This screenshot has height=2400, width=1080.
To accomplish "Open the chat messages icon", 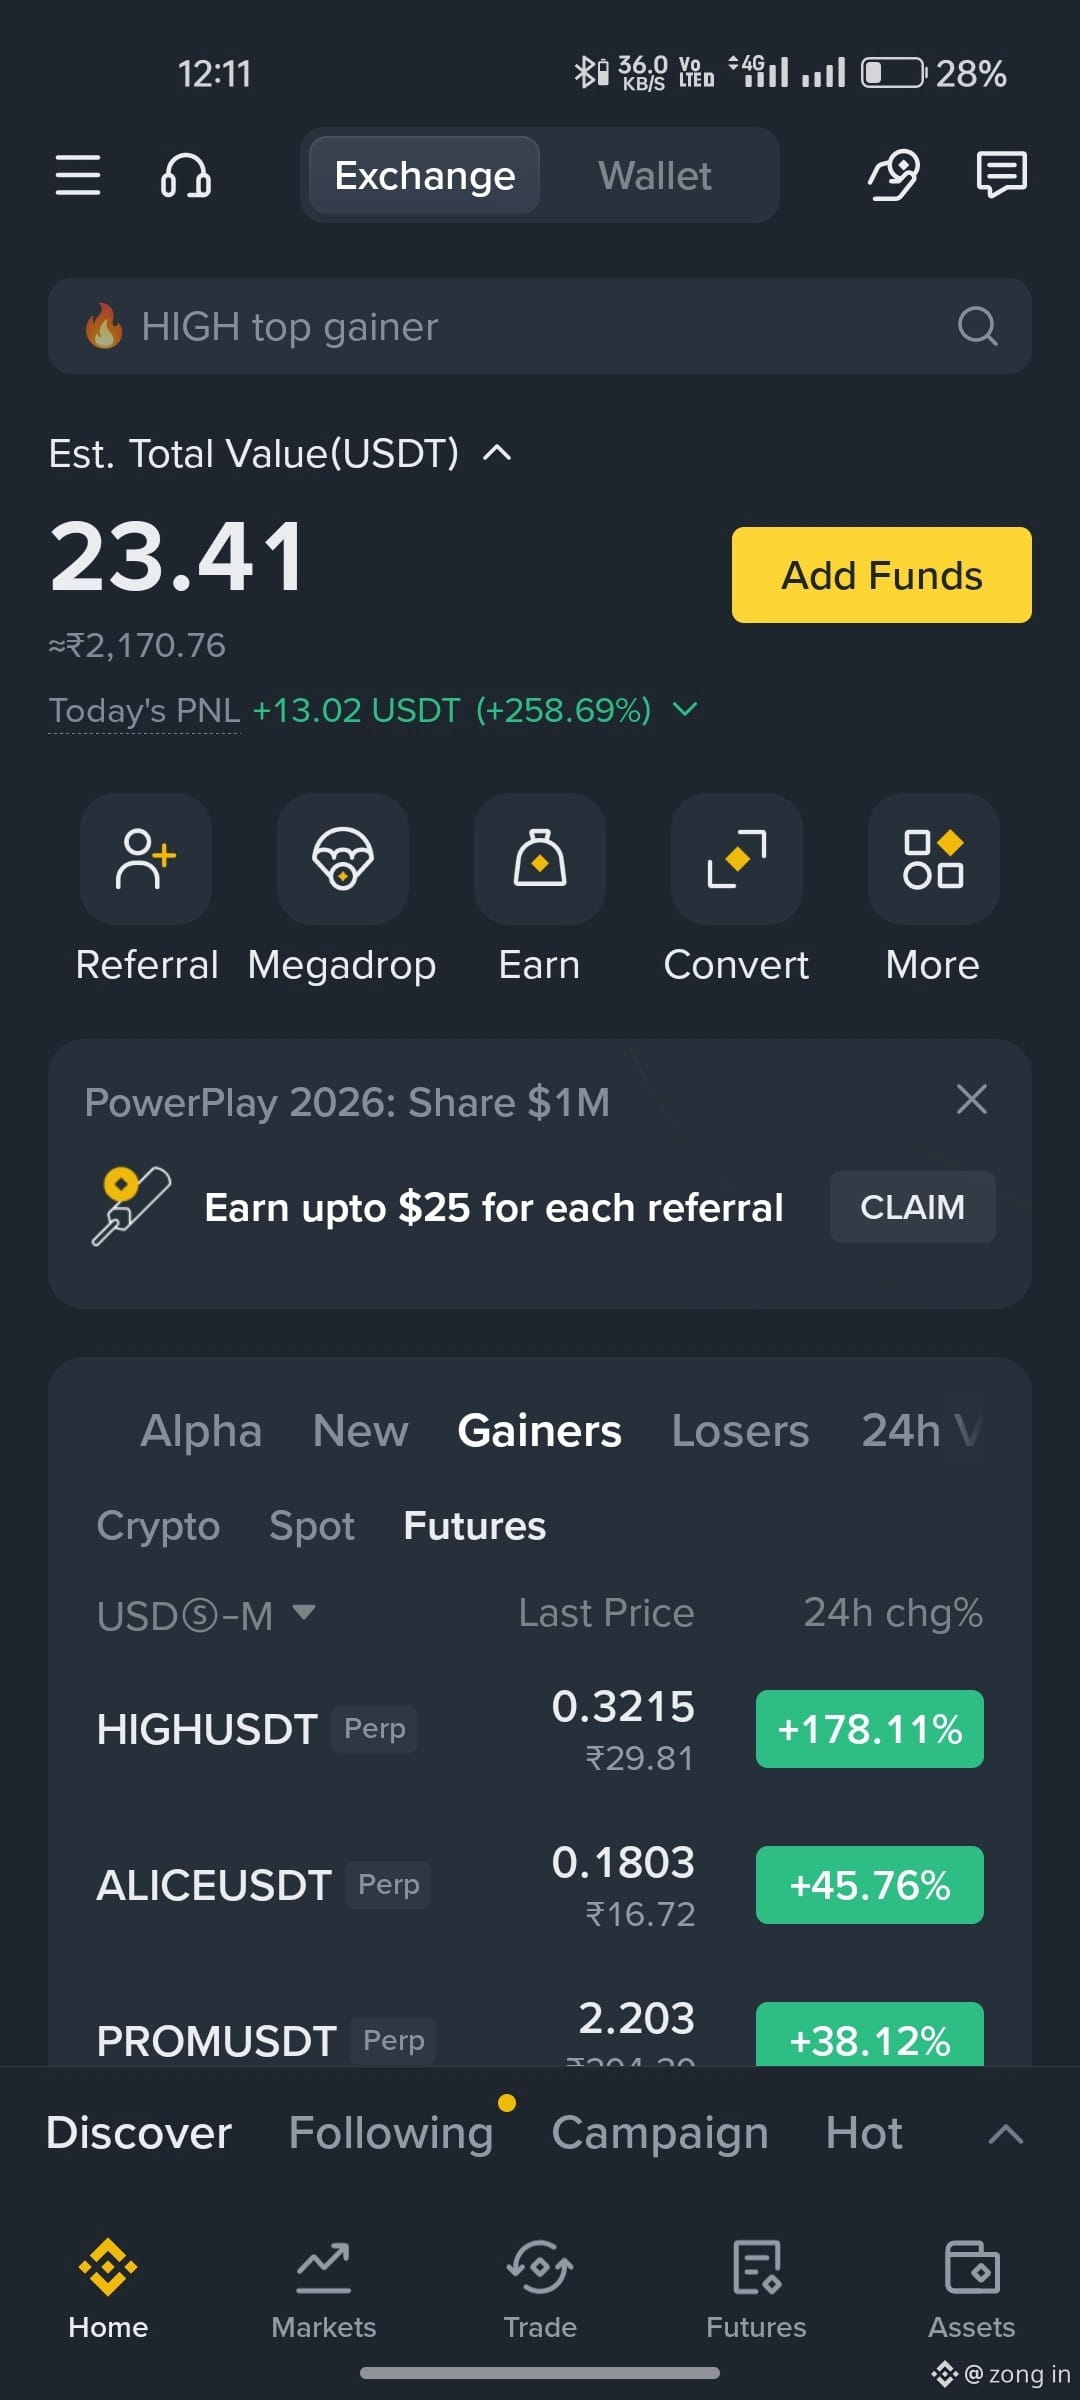I will point(1001,175).
